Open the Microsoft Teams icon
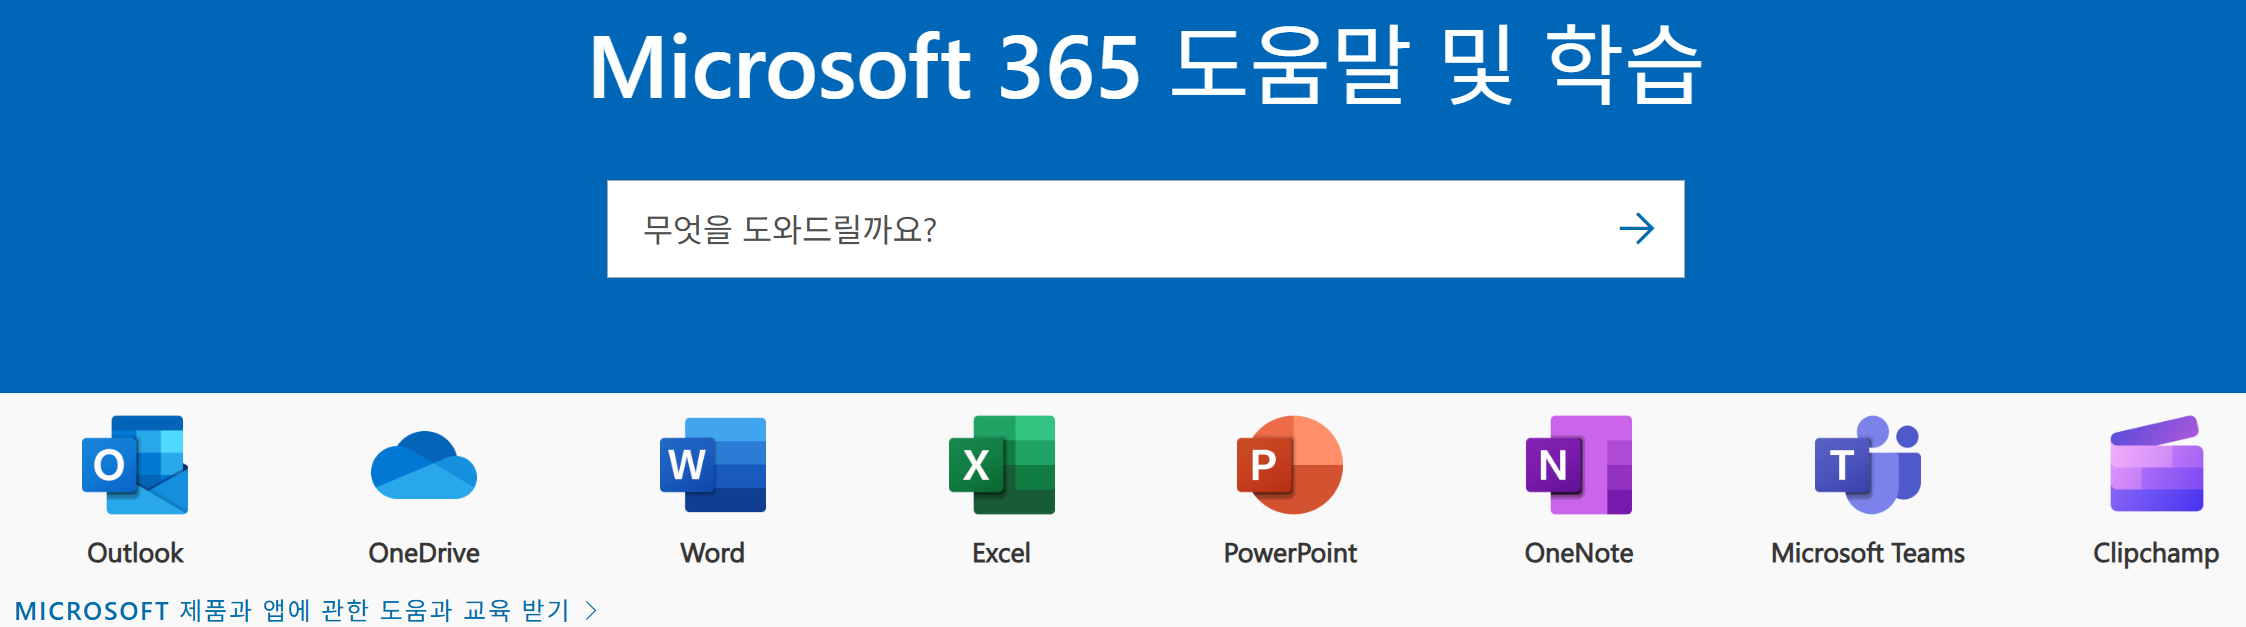This screenshot has height=627, width=2246. pos(1867,465)
